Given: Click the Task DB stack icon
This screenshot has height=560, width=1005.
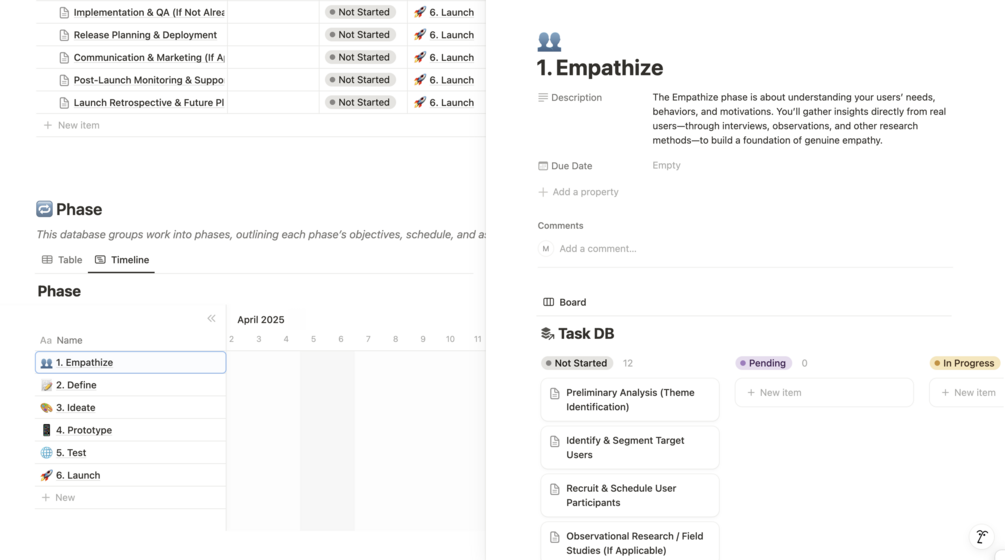Looking at the screenshot, I should pos(547,334).
